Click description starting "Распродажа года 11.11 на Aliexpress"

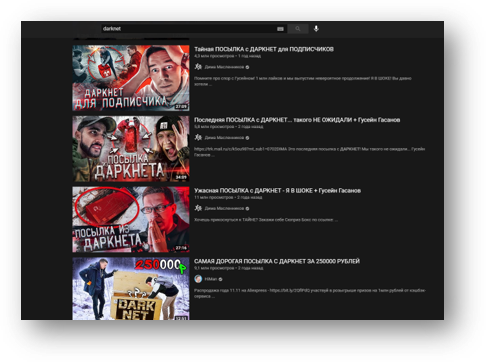[310, 293]
